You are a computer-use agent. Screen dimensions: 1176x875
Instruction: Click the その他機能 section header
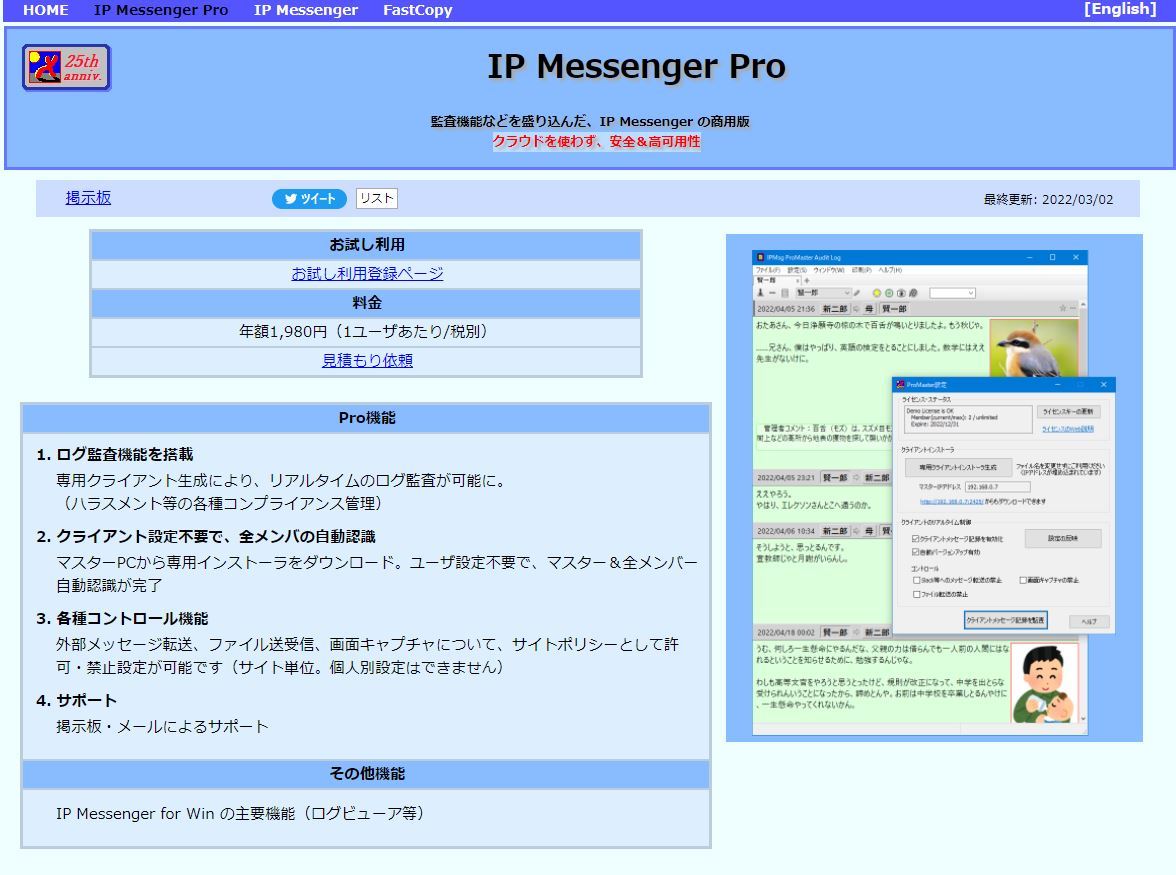pyautogui.click(x=367, y=774)
